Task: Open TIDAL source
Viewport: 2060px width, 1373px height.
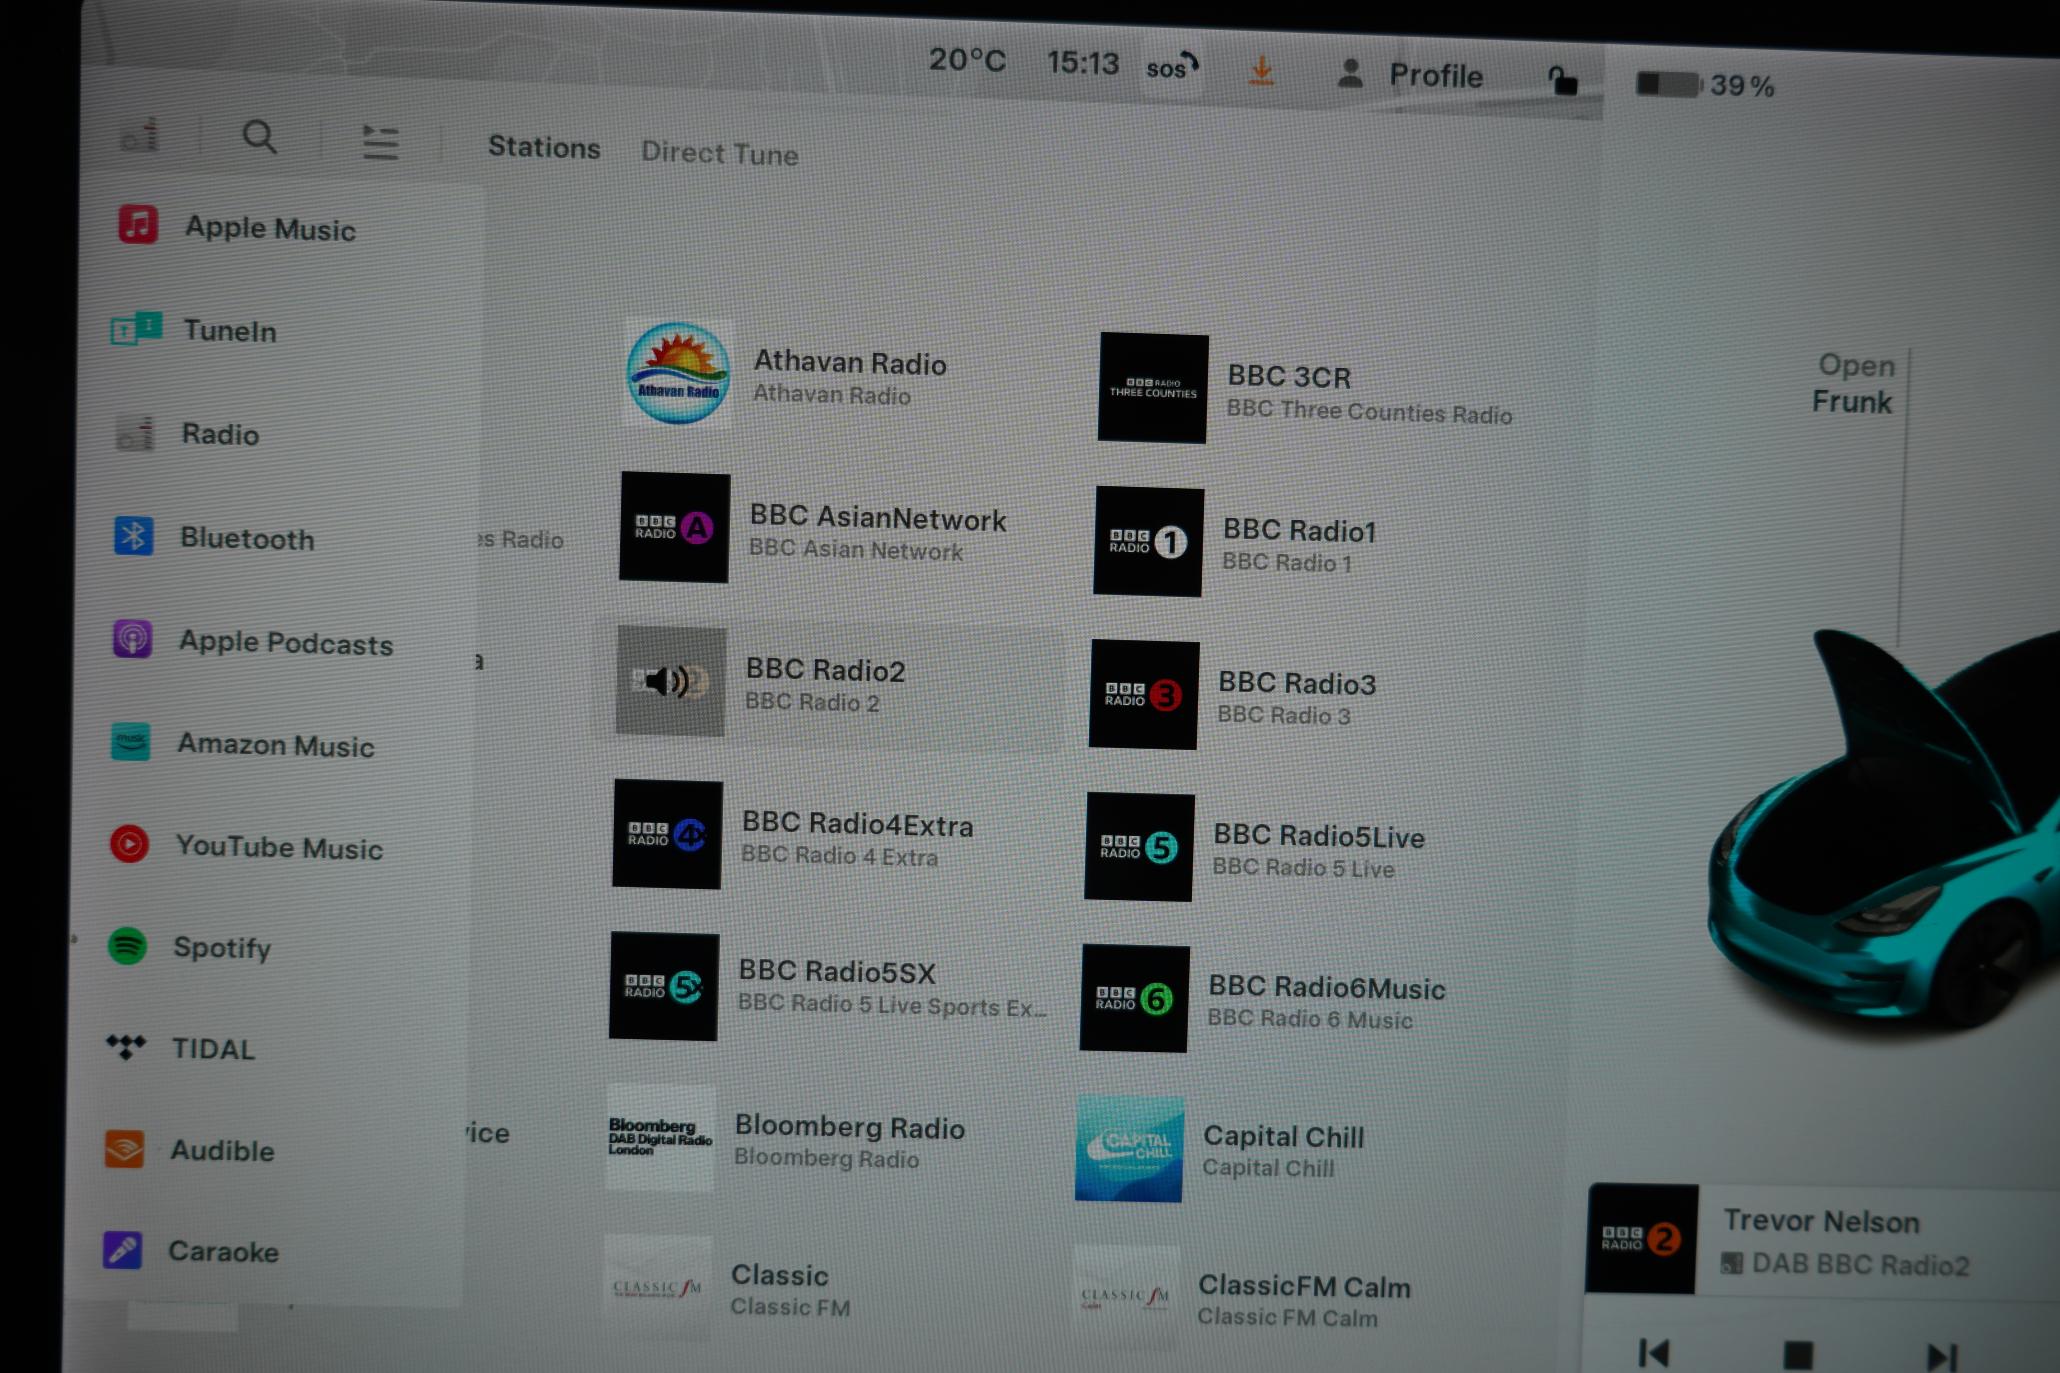Action: (x=181, y=1048)
